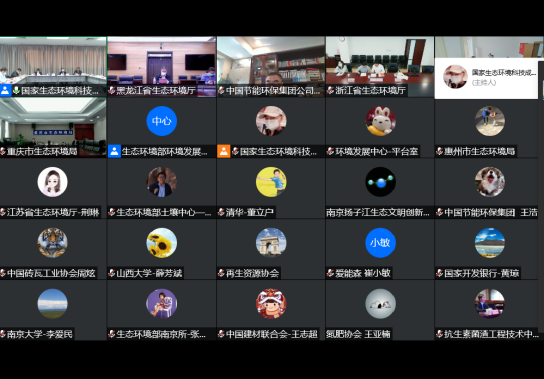Viewport: 544px width, 379px height.
Task: Click muted mic icon beside 惠州市生态环境局
Action: (440, 151)
